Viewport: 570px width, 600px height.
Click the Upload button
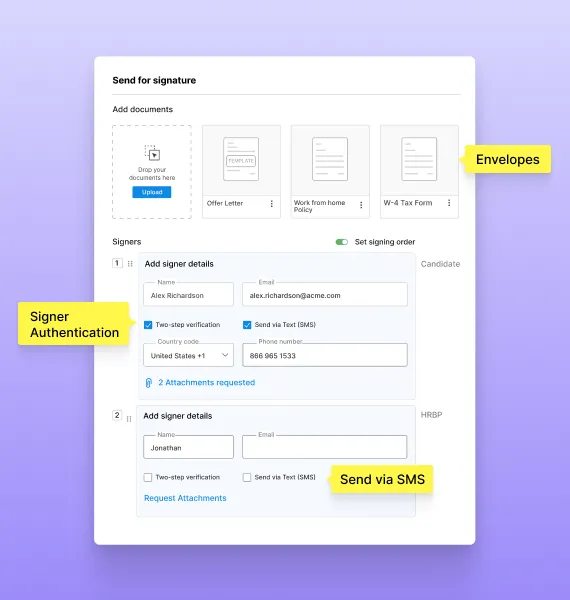click(152, 192)
